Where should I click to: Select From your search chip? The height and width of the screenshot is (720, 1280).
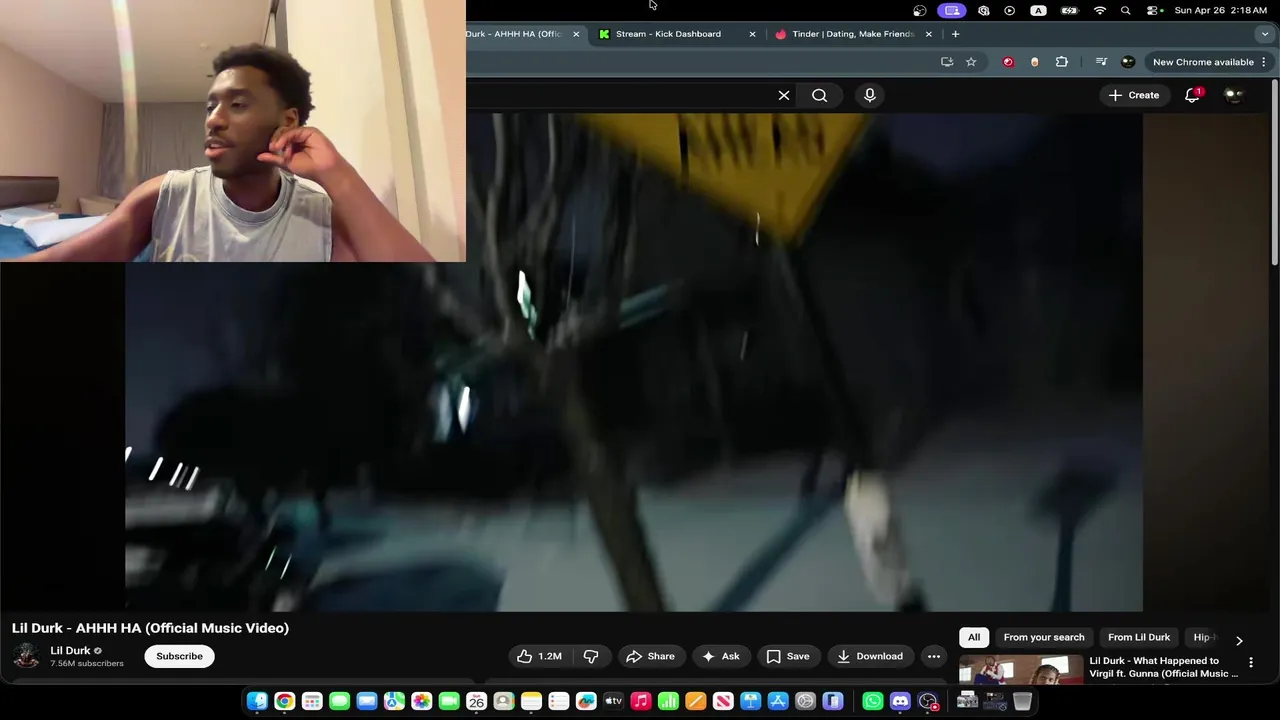1044,637
